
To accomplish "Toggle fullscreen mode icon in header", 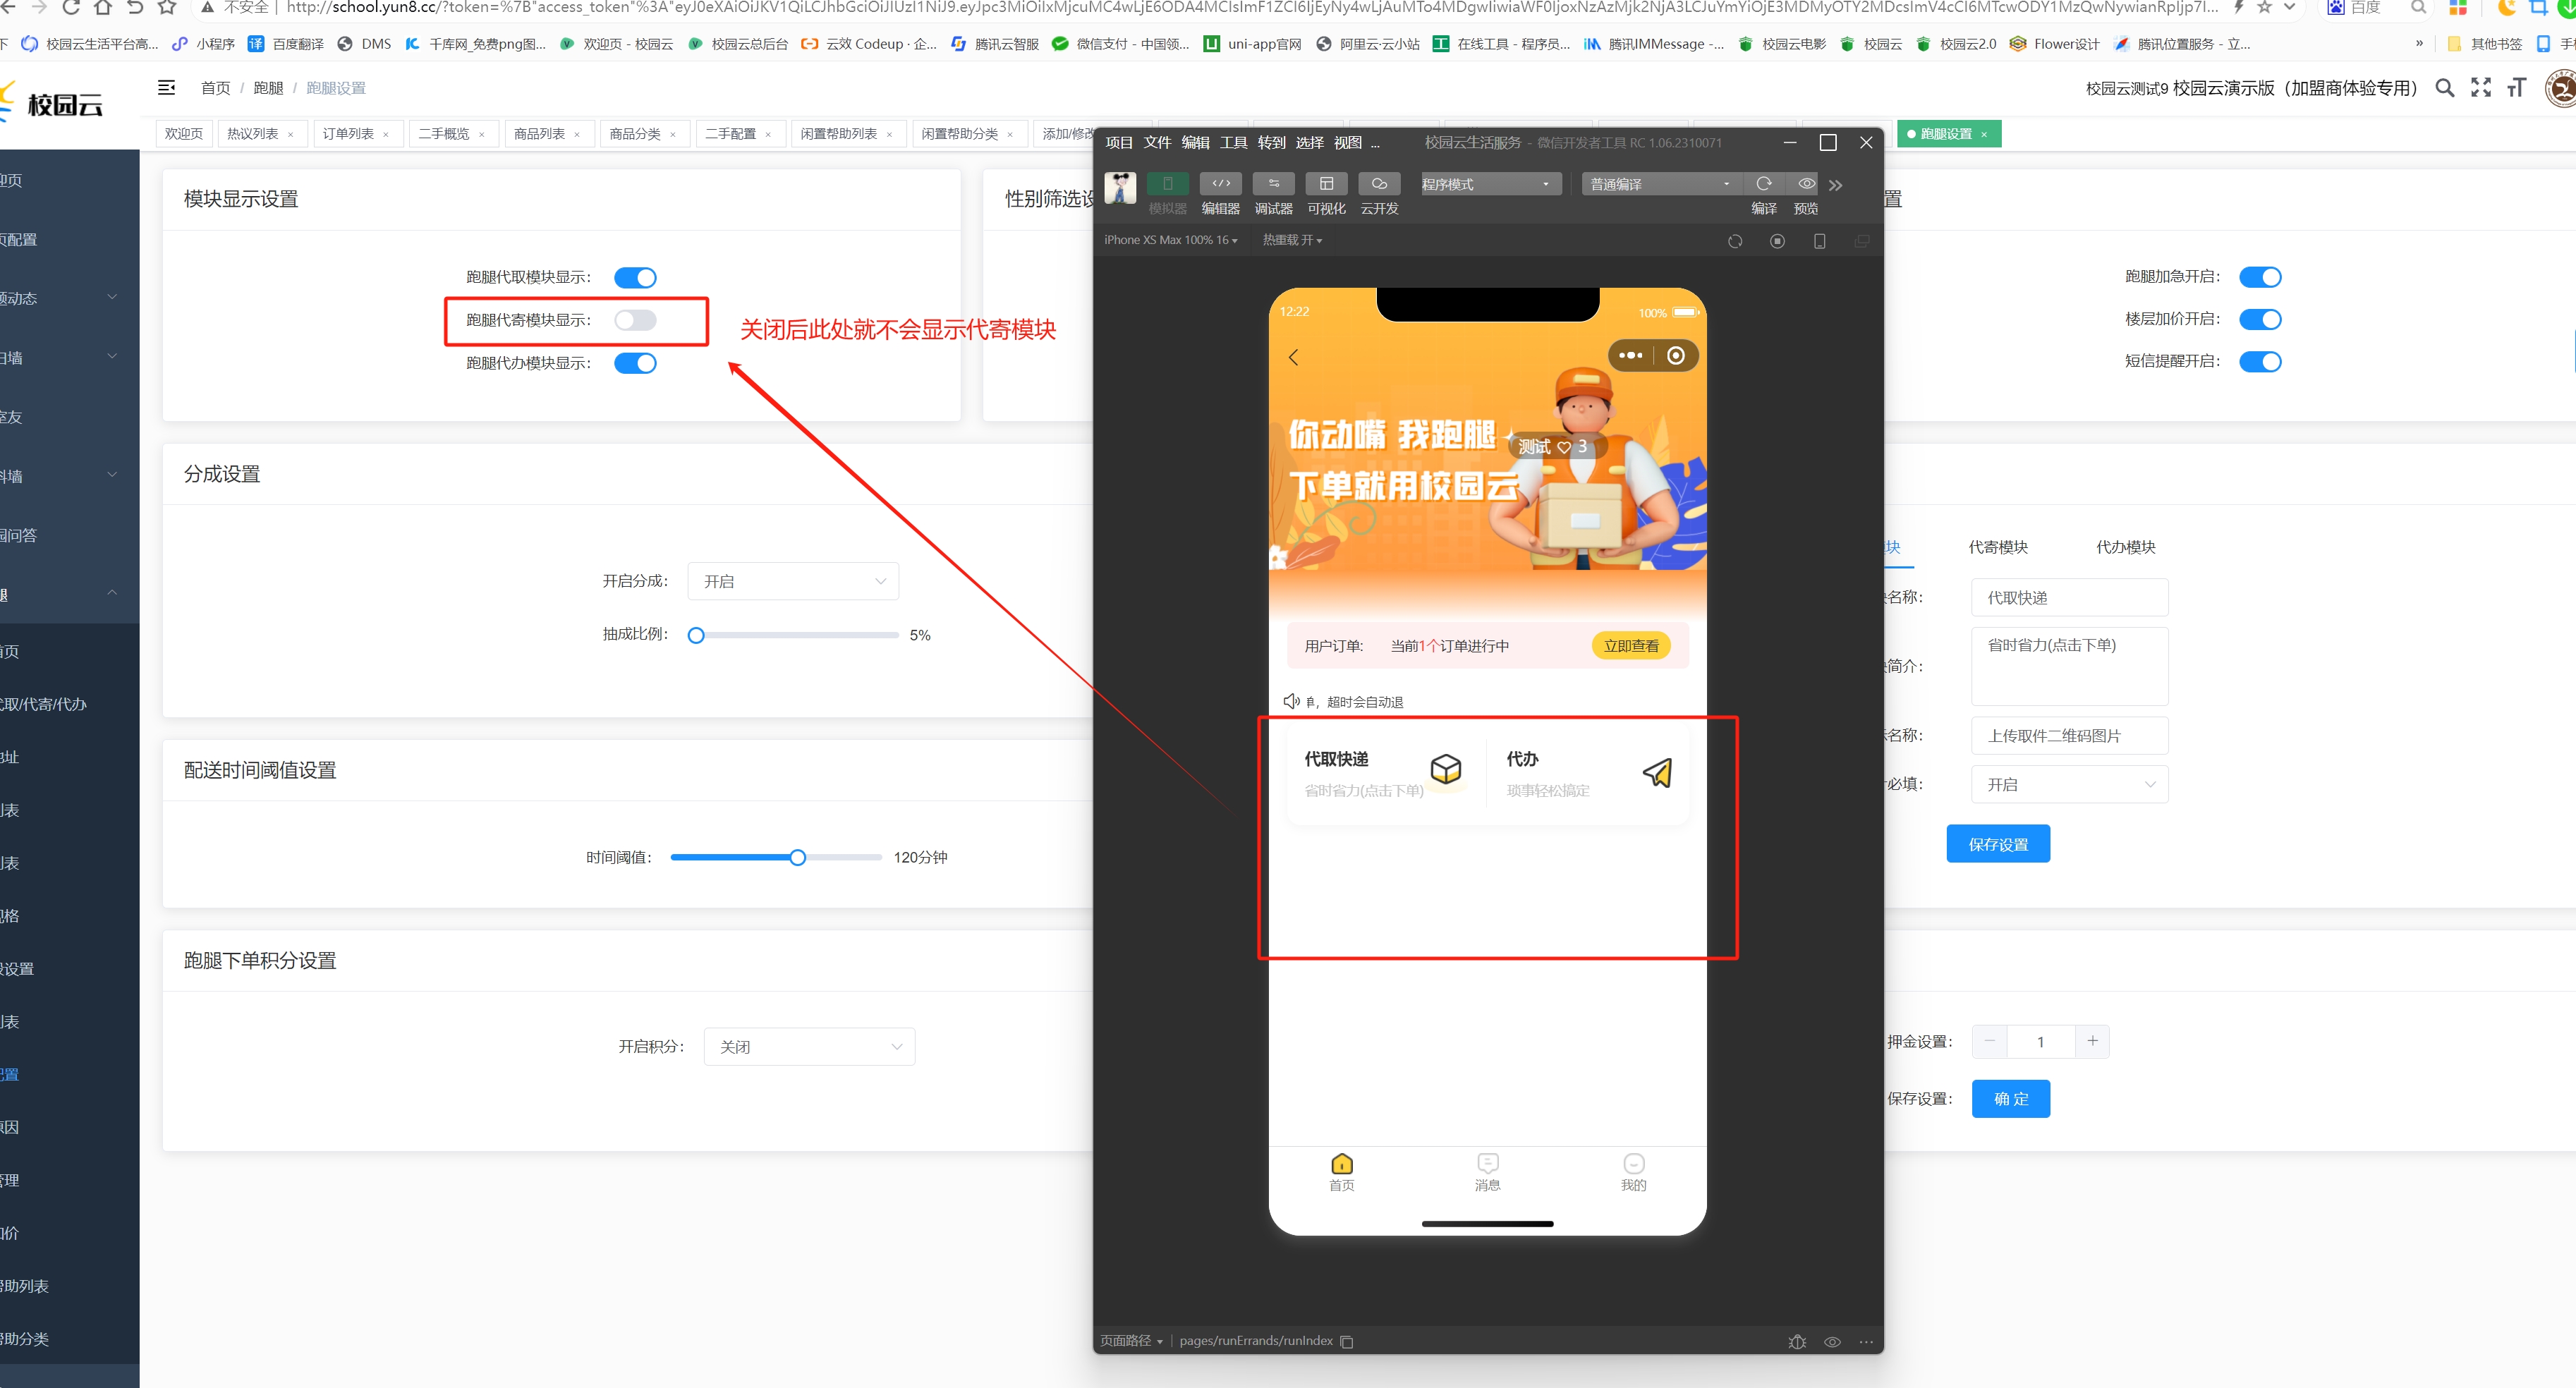I will (2481, 88).
